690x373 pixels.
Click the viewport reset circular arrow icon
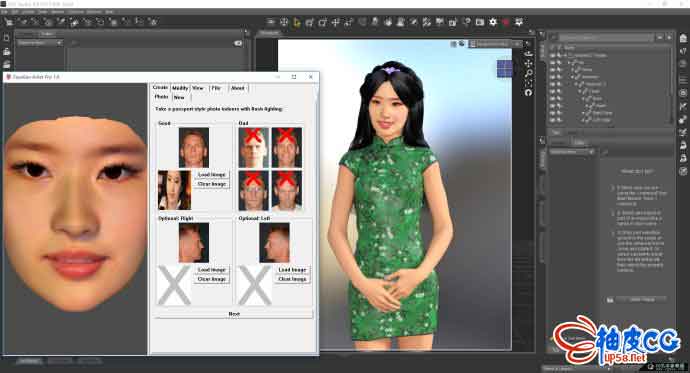(529, 92)
